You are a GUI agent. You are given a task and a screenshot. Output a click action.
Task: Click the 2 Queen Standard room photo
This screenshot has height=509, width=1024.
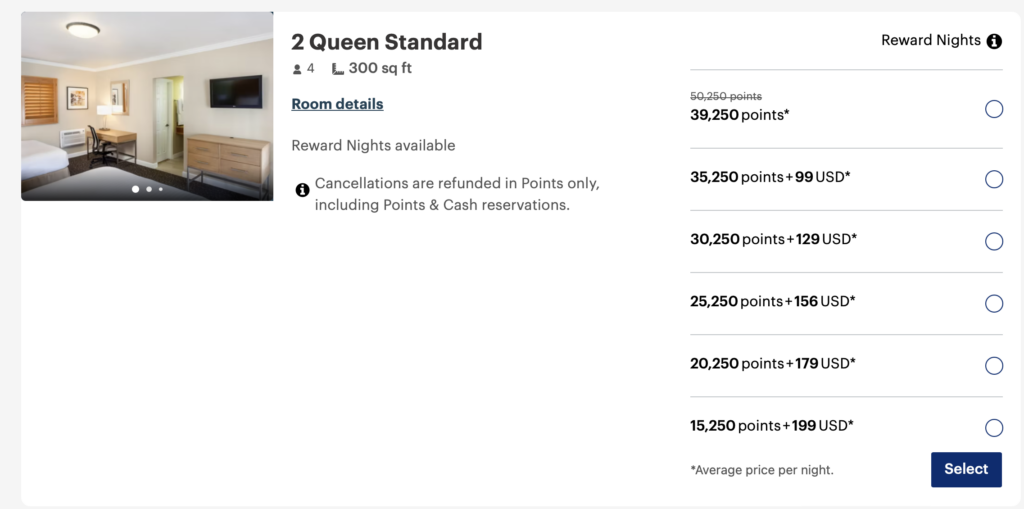tap(147, 100)
